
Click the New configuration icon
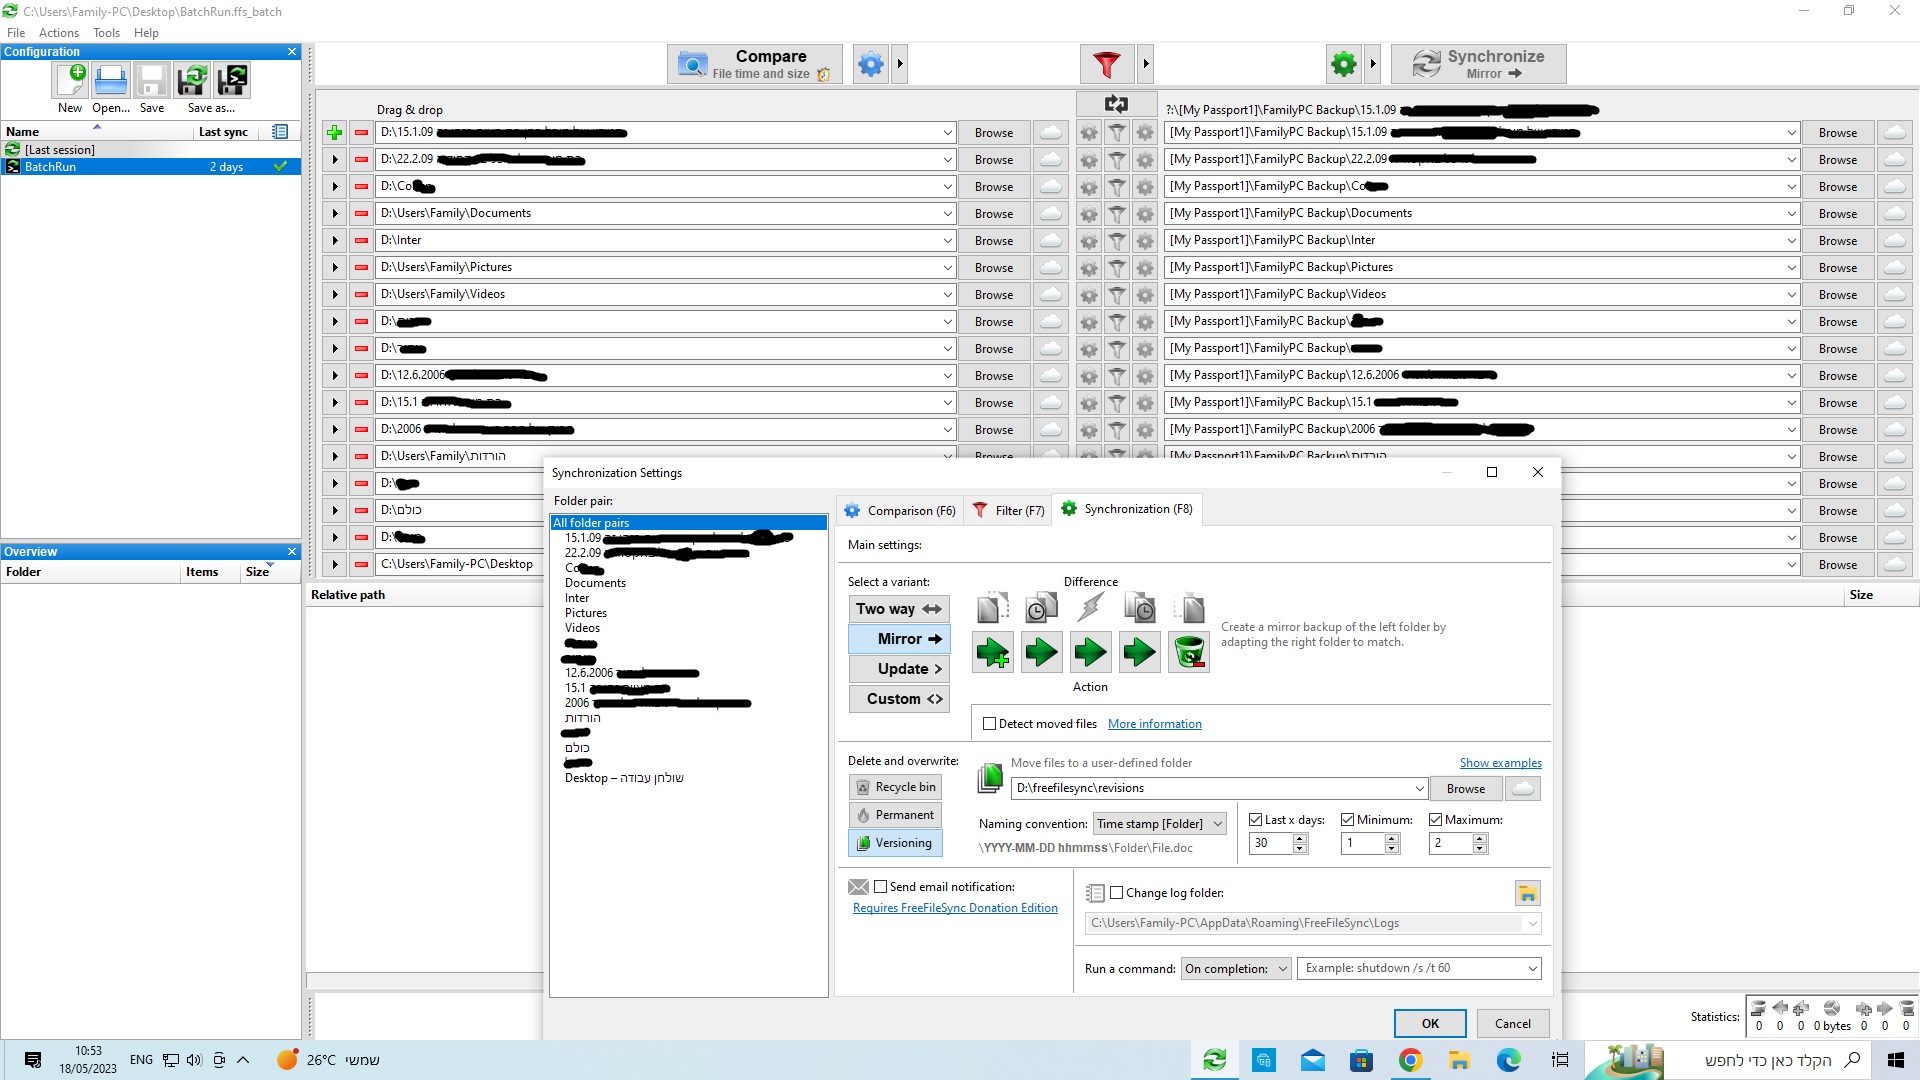click(x=71, y=80)
